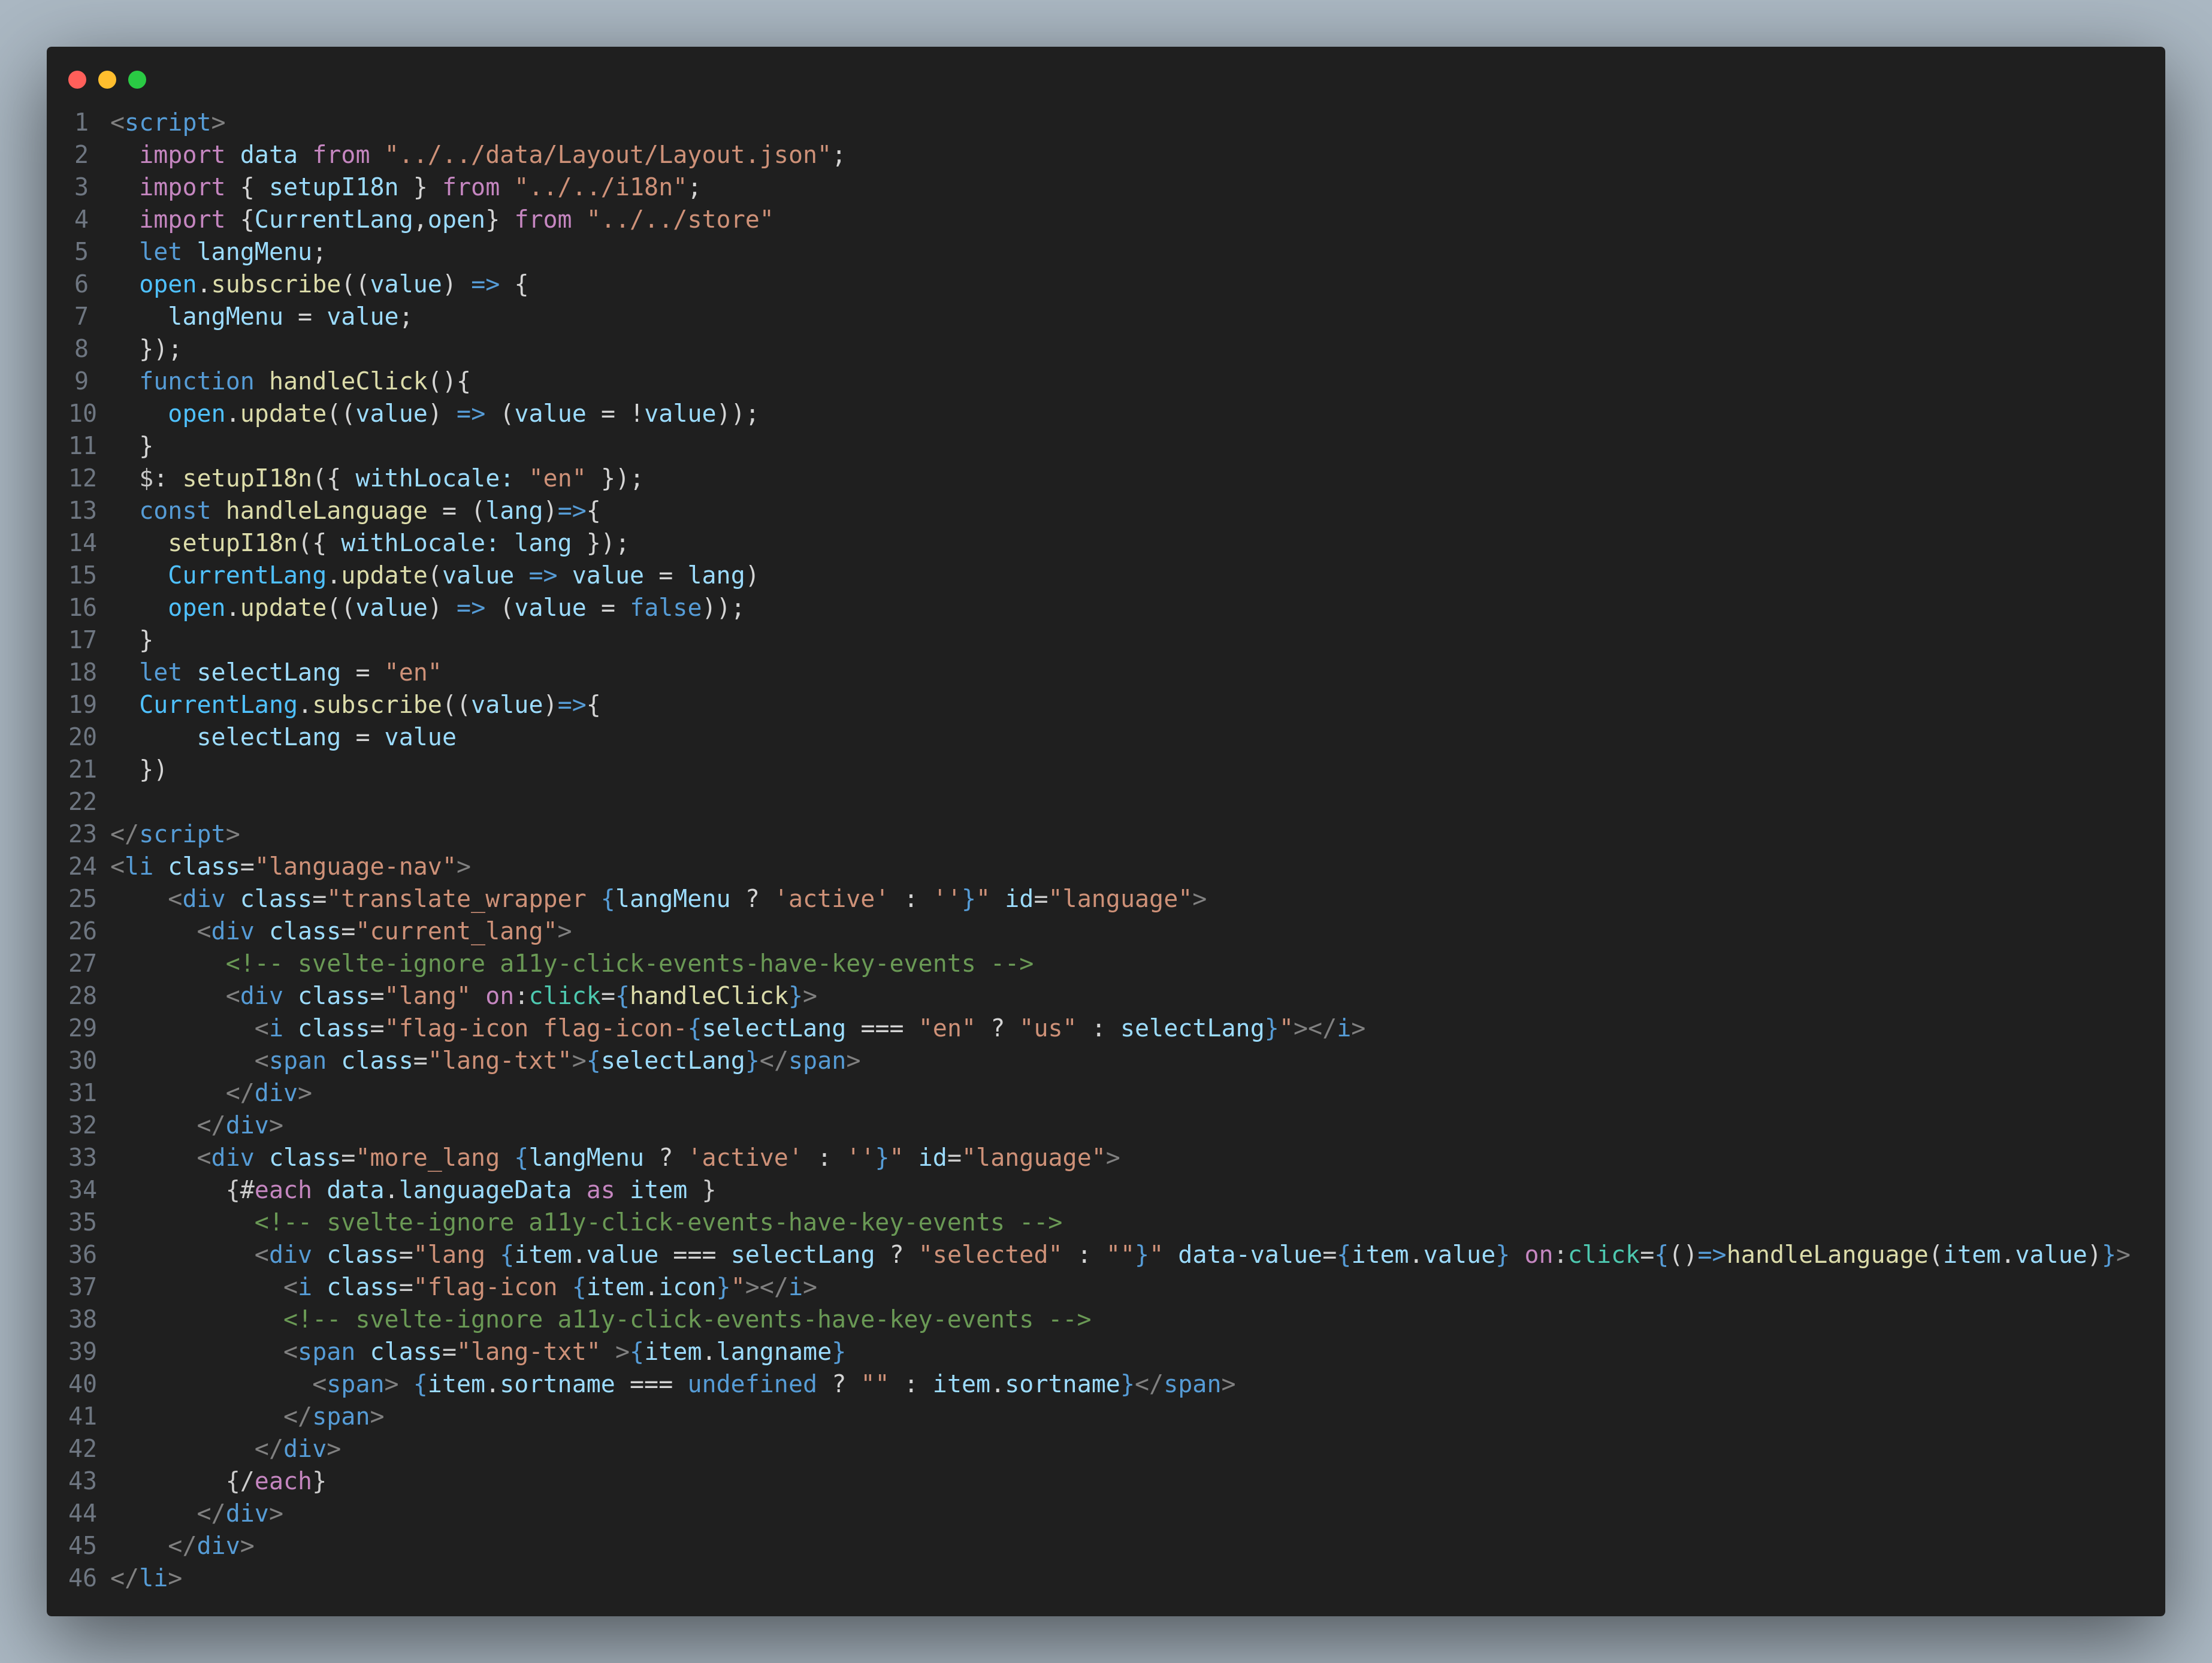Click the yellow minimize window dot
The height and width of the screenshot is (1663, 2212).
[x=107, y=80]
